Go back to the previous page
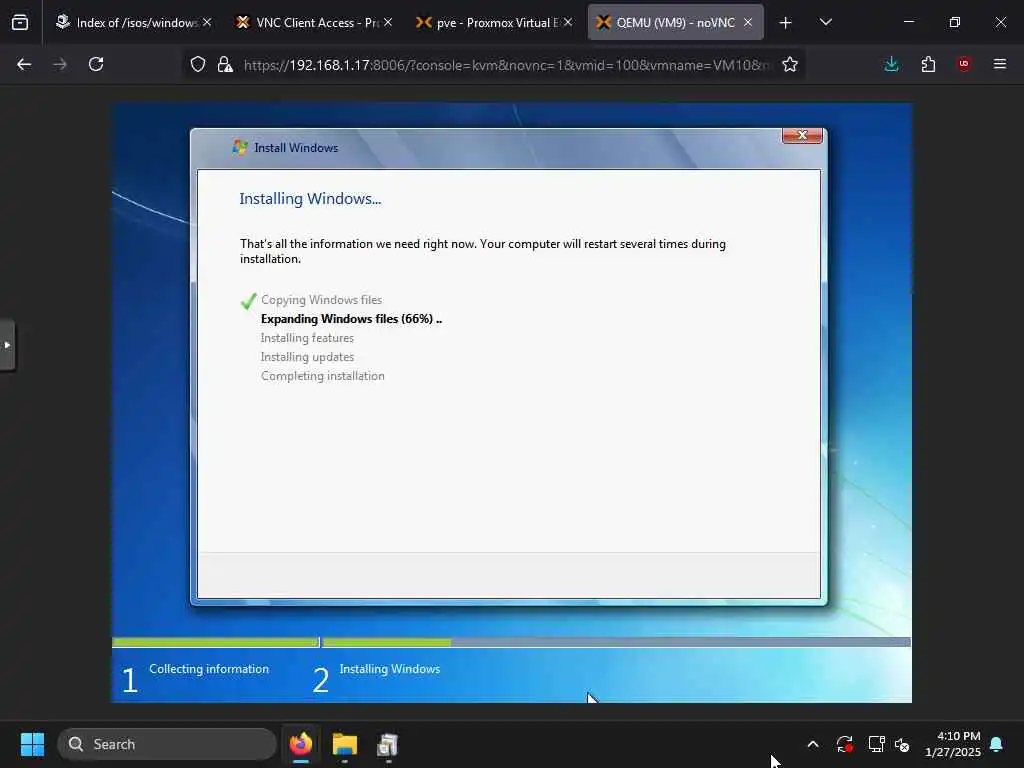This screenshot has width=1024, height=768. [x=24, y=64]
